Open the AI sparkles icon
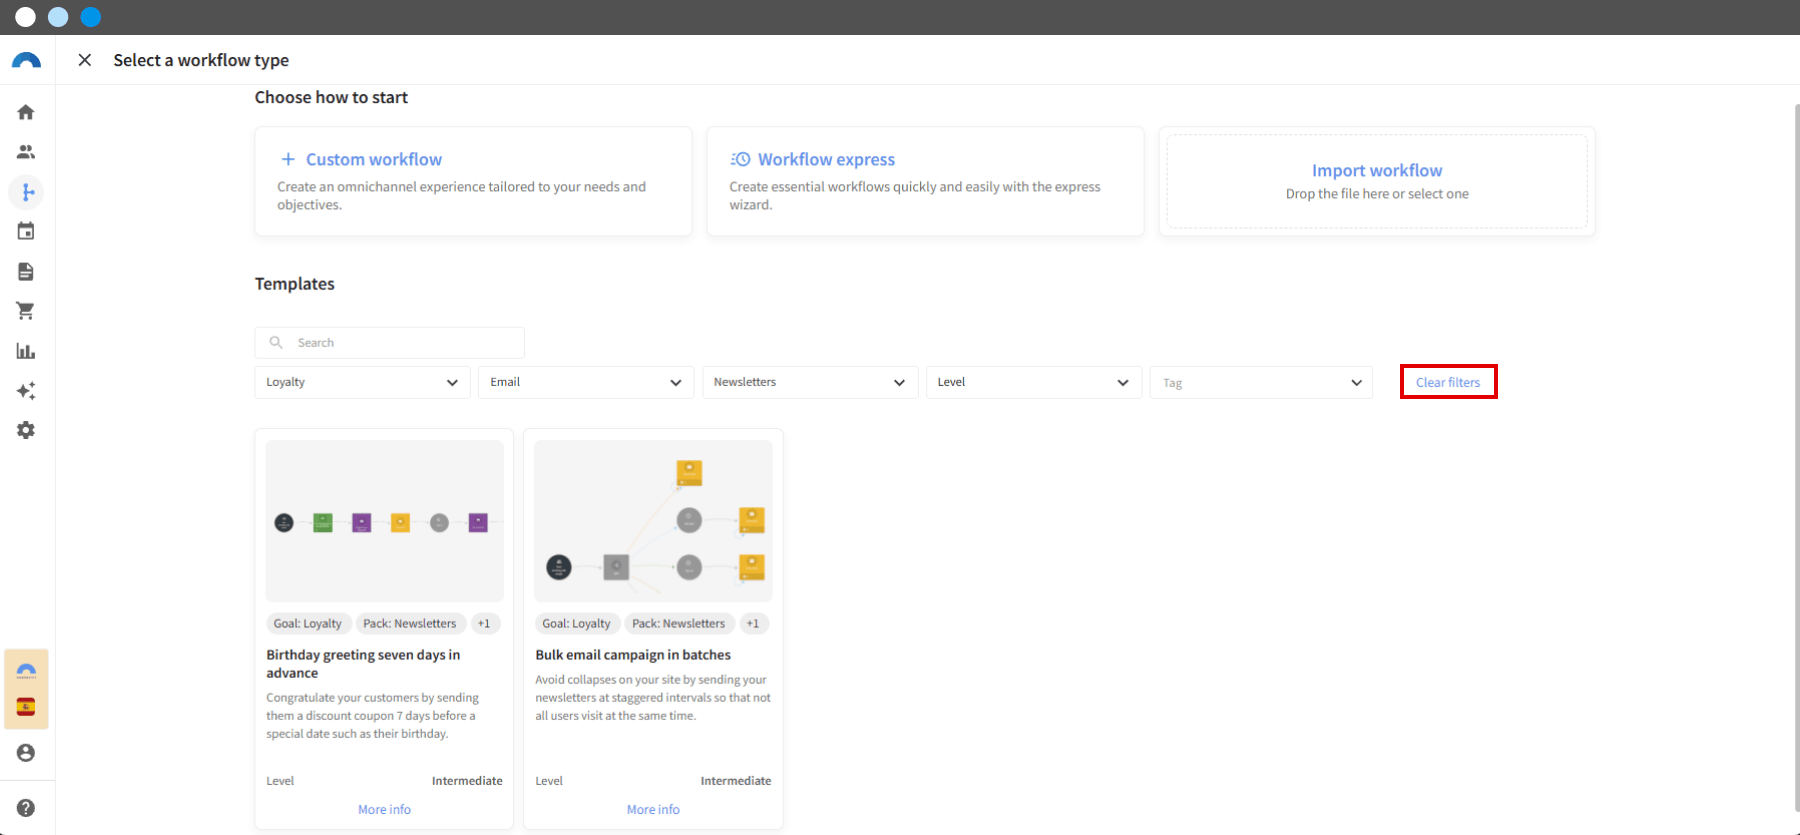This screenshot has width=1800, height=835. pos(26,390)
